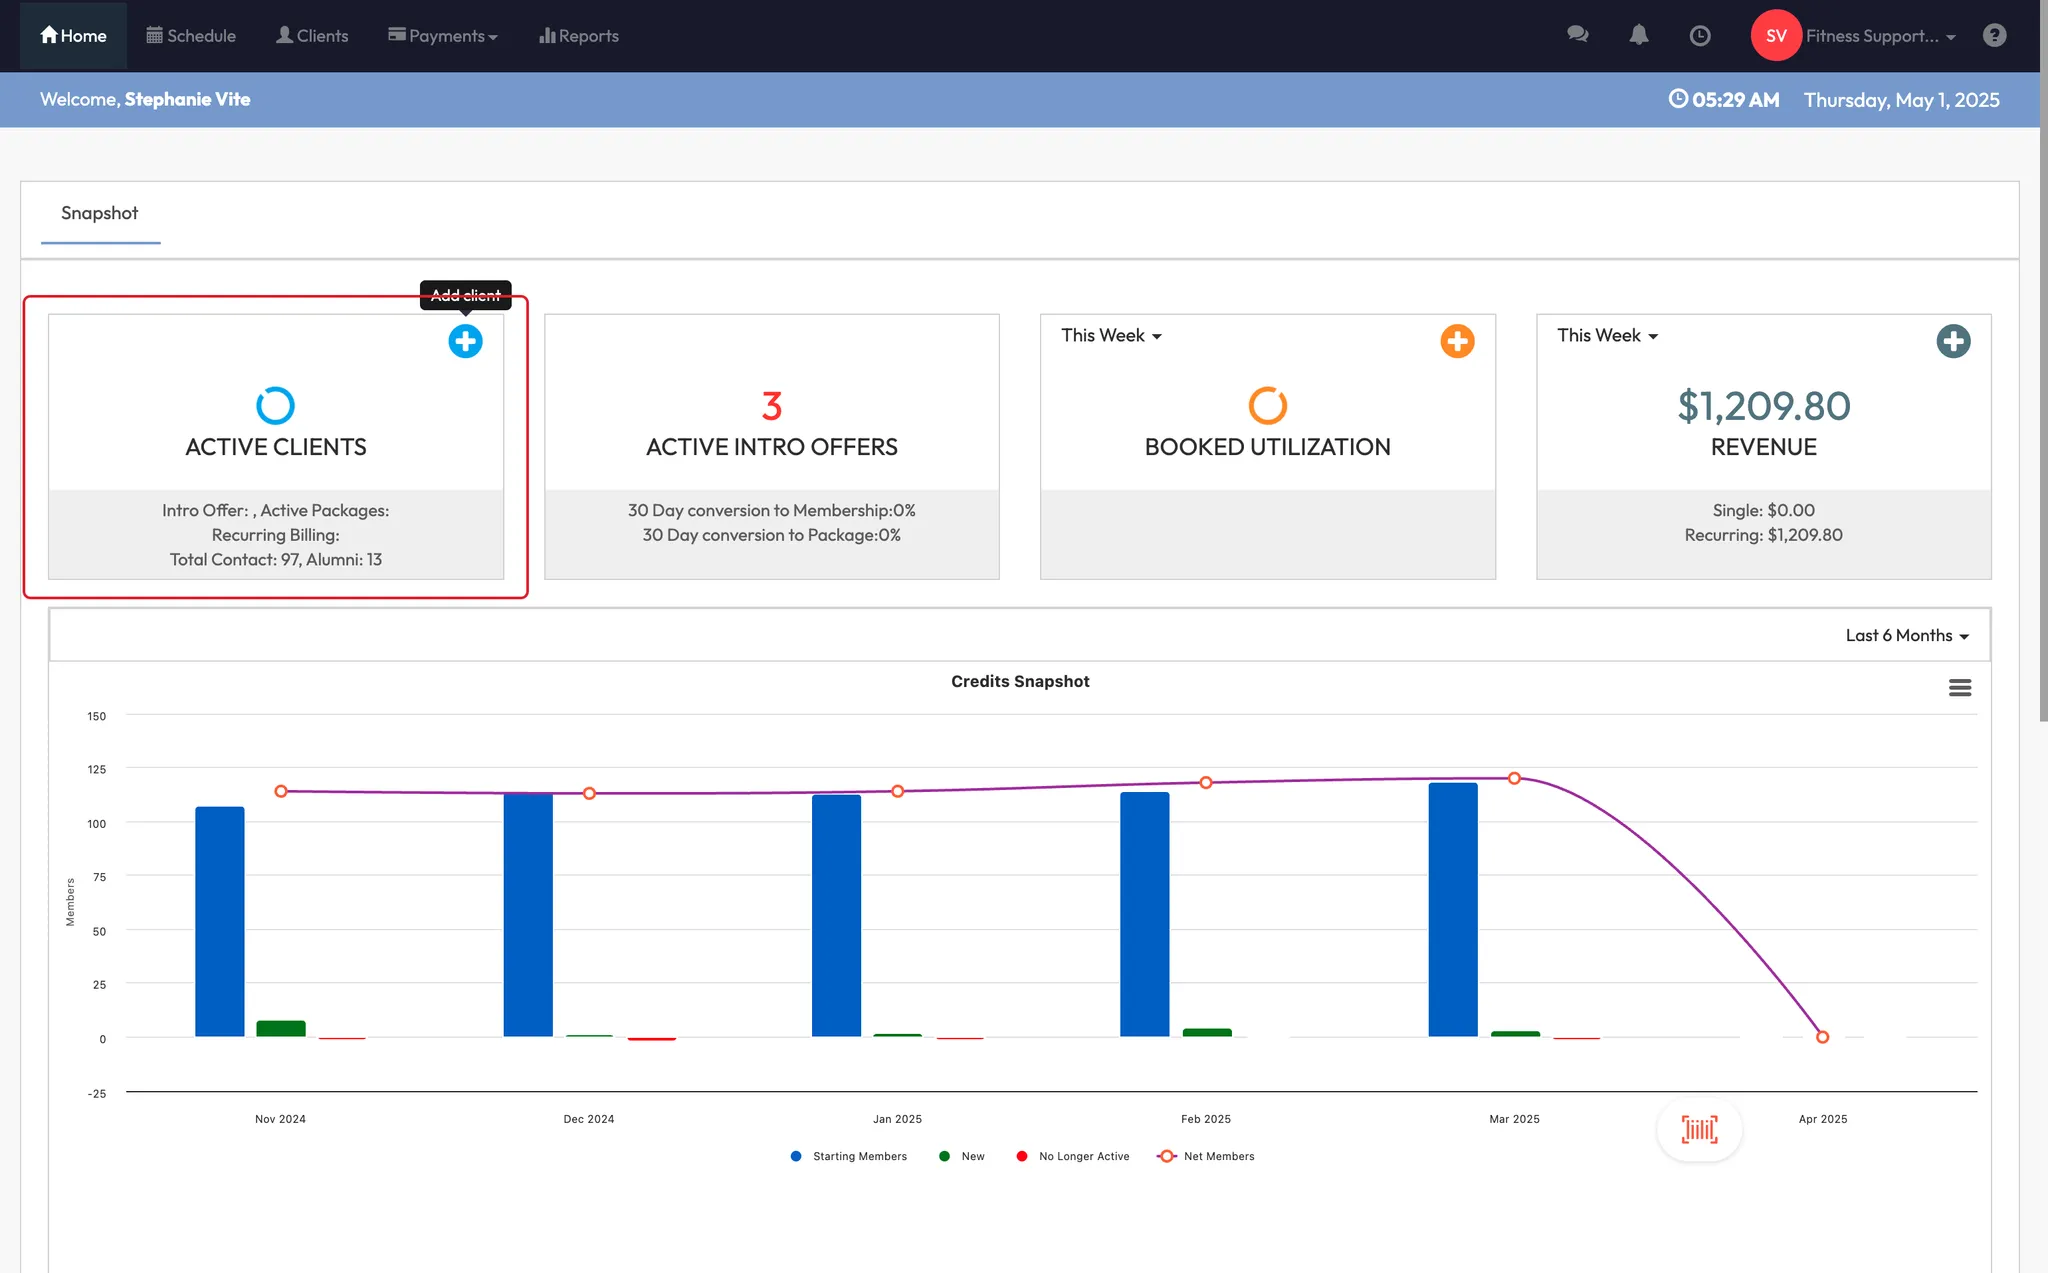The height and width of the screenshot is (1273, 2048).
Task: Open the chart hamburger menu icon
Action: coord(1960,688)
